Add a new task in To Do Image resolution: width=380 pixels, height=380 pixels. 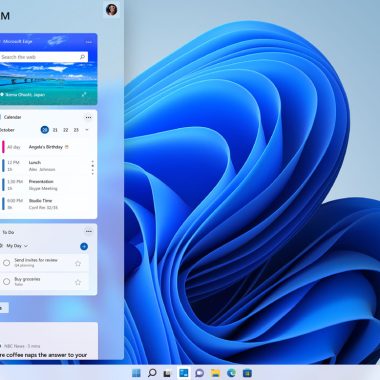coord(84,246)
